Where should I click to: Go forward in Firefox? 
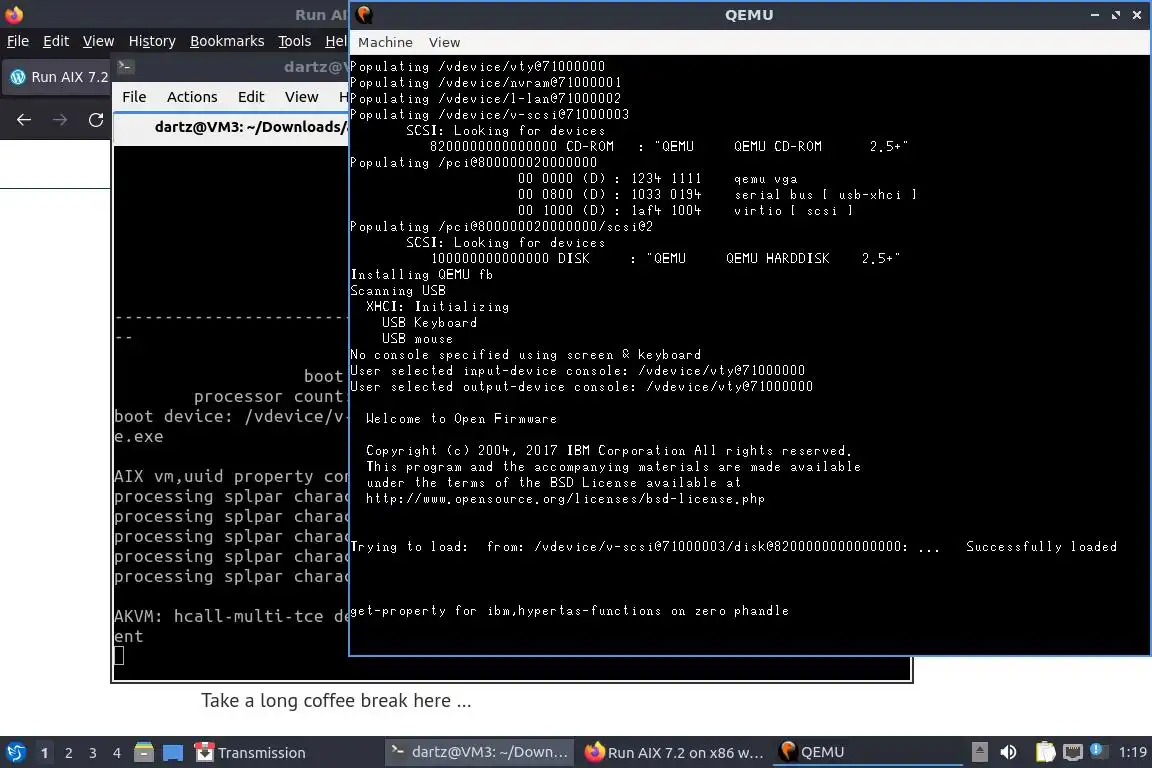coord(60,120)
